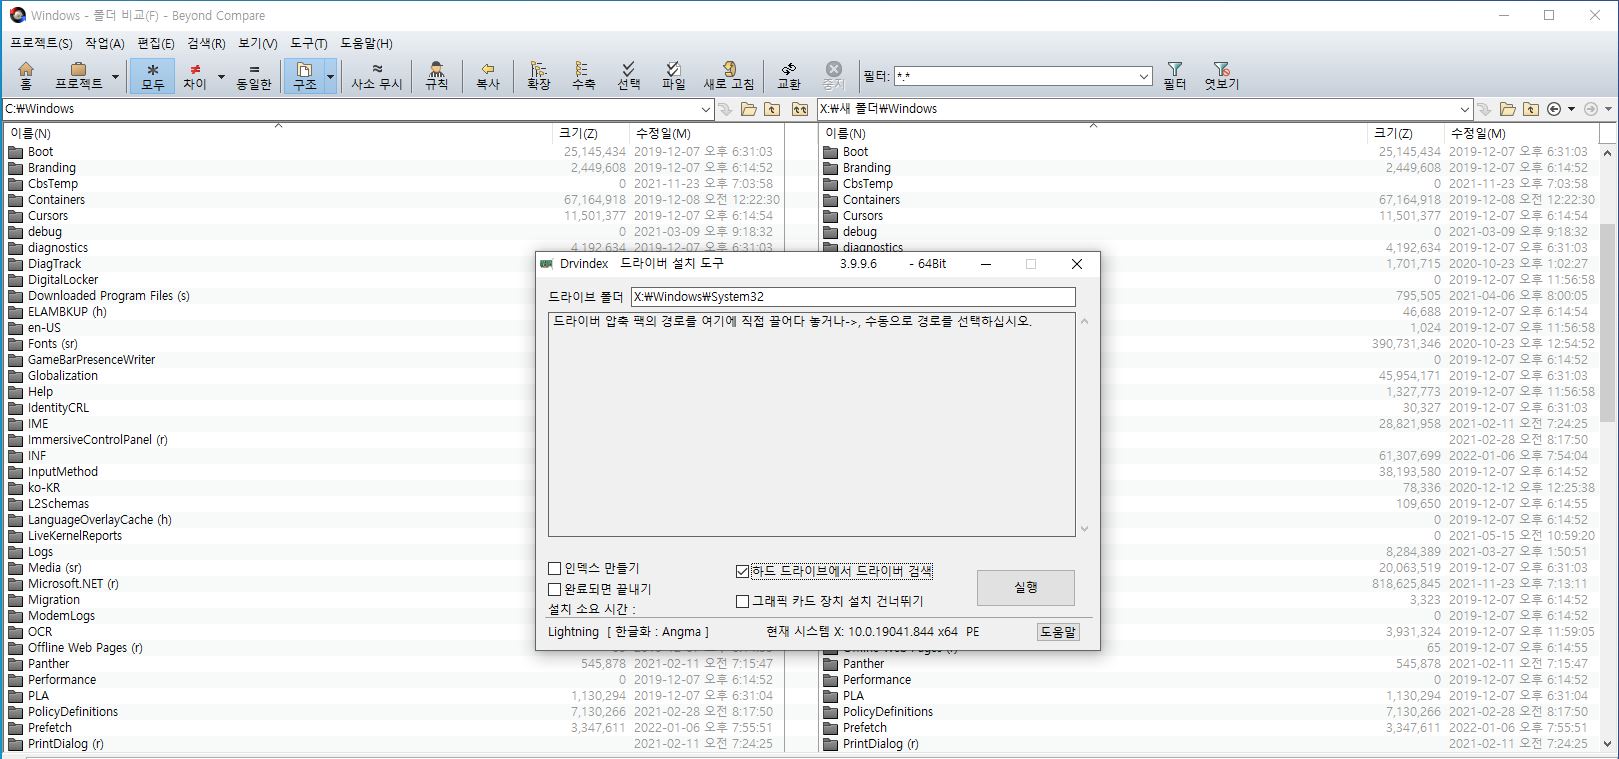1619x759 pixels.
Task: Select the Containers folder in right pane
Action: 871,200
